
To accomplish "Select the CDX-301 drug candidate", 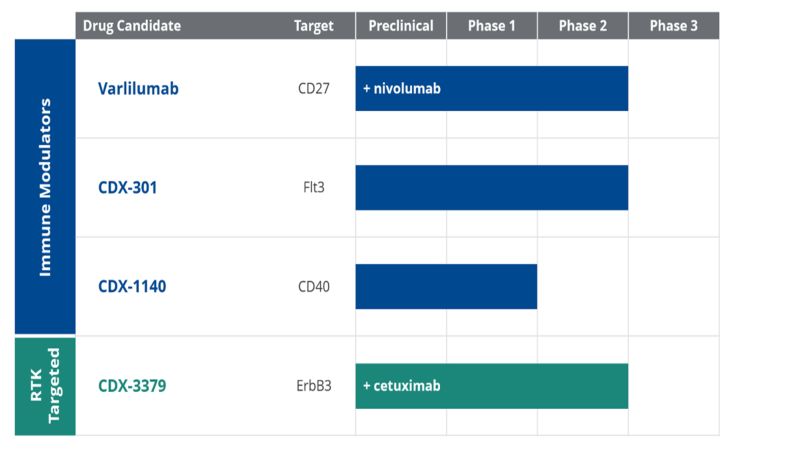I will (x=127, y=187).
